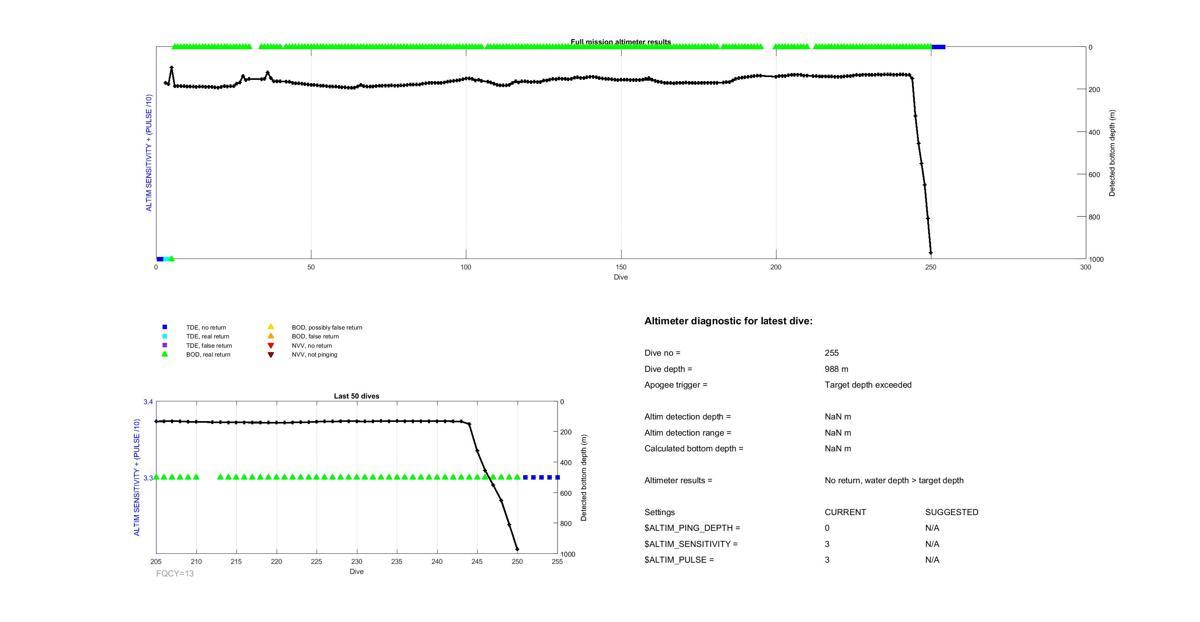The width and height of the screenshot is (1200, 622).
Task: Click the 'TDE, real return' legend label
Action: [x=207, y=336]
